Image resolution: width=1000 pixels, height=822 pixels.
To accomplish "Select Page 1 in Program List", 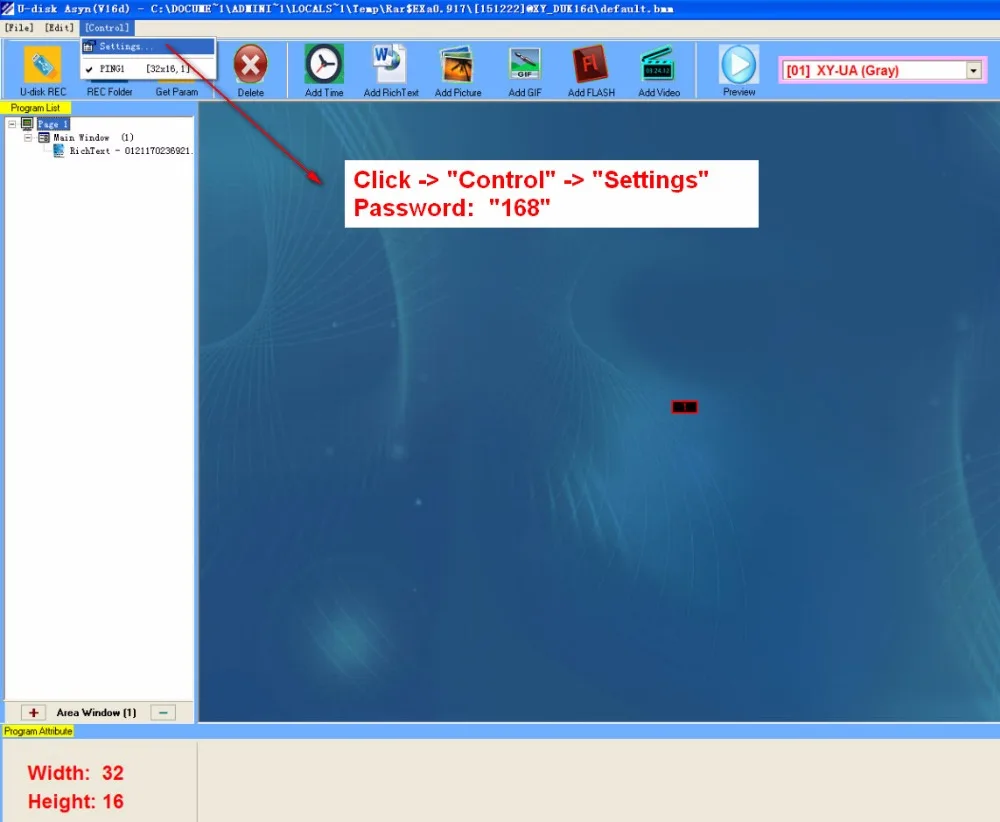I will 52,124.
